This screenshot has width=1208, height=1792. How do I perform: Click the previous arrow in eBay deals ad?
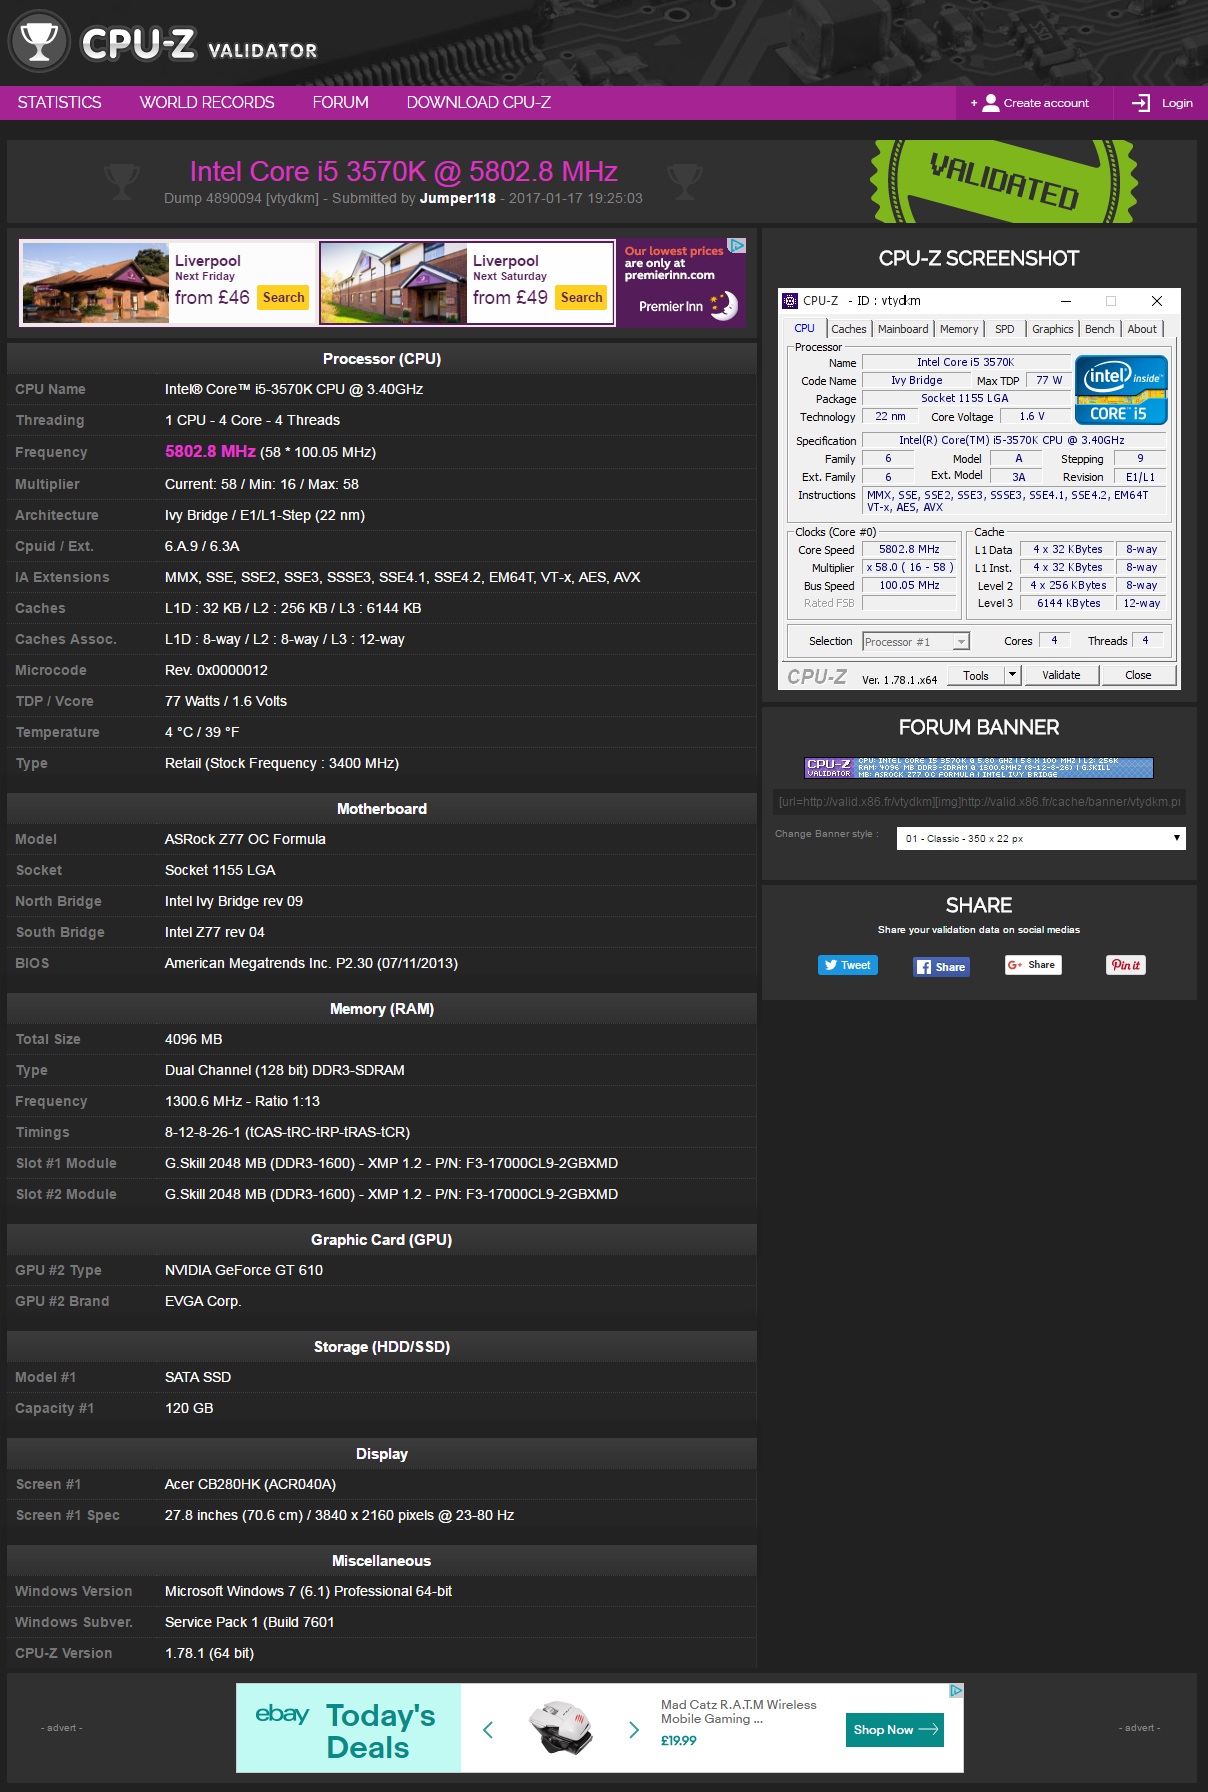coord(488,1729)
